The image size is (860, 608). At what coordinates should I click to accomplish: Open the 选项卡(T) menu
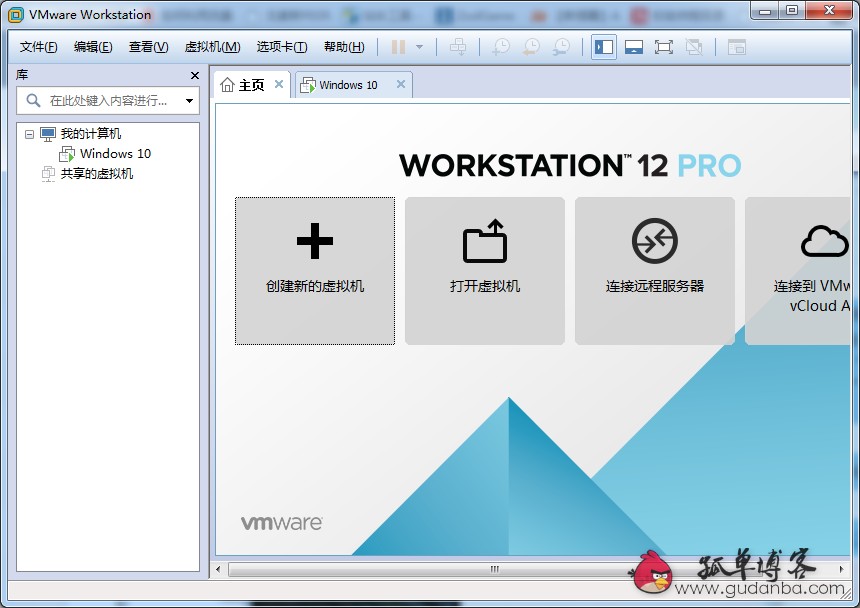pos(282,47)
